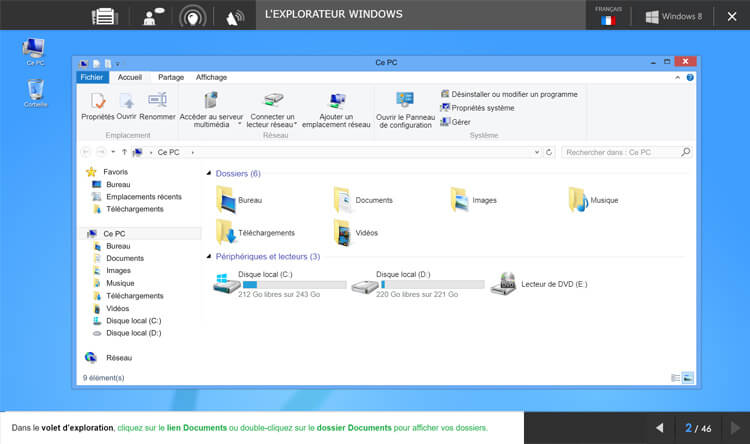This screenshot has width=750, height=444.
Task: Toggle the sound speaker icon
Action: (234, 18)
